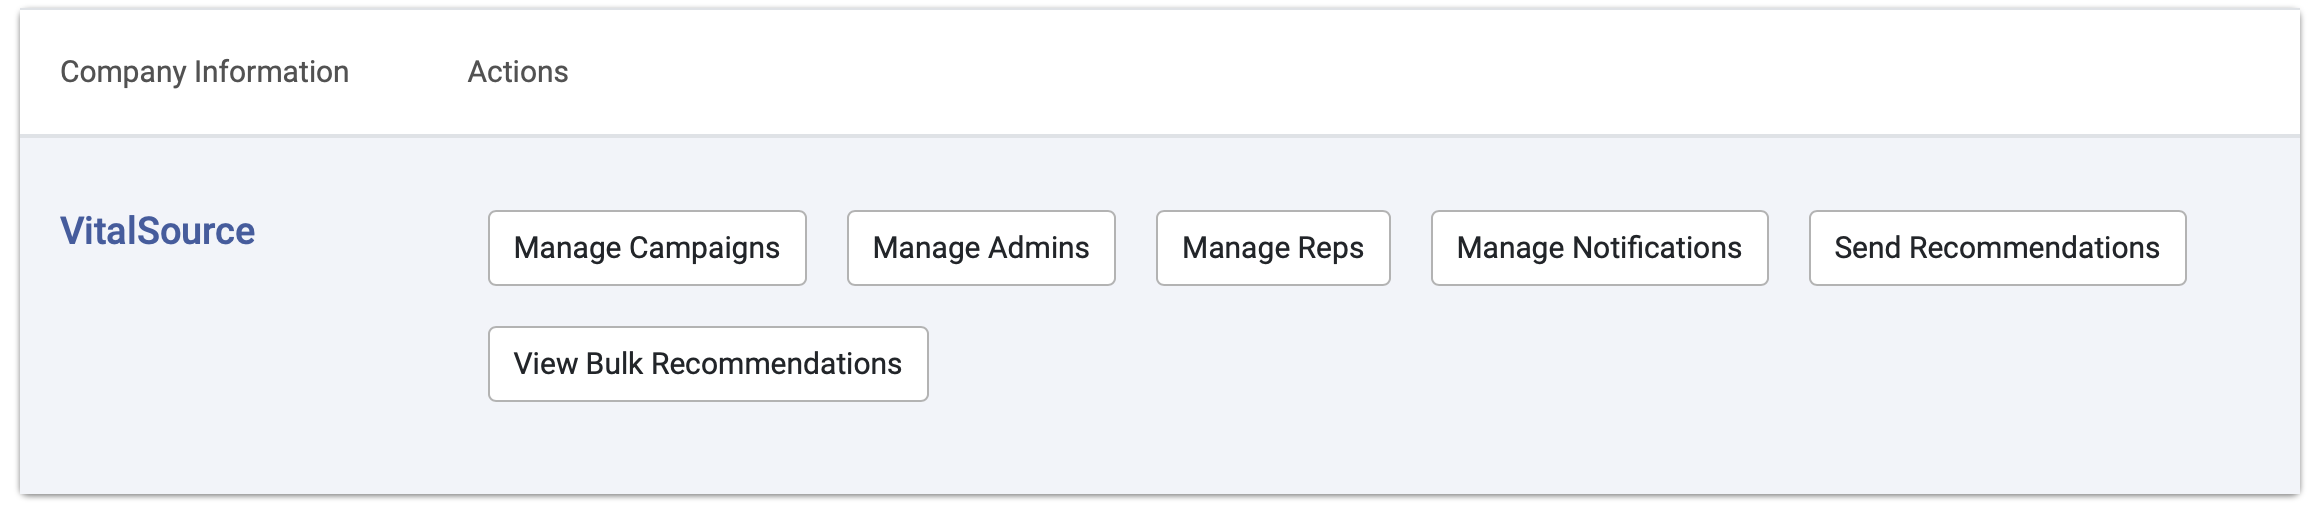Choose the admins management button
The image size is (2314, 512).
tap(981, 248)
